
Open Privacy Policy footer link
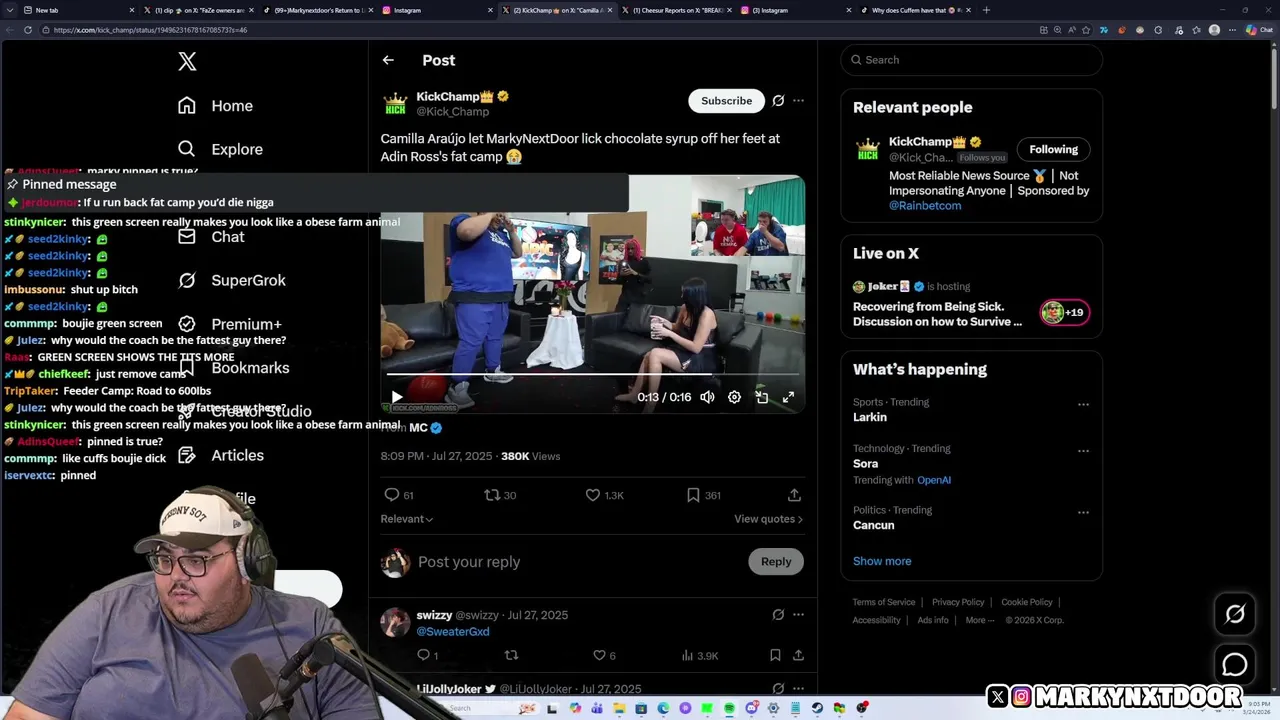[958, 602]
